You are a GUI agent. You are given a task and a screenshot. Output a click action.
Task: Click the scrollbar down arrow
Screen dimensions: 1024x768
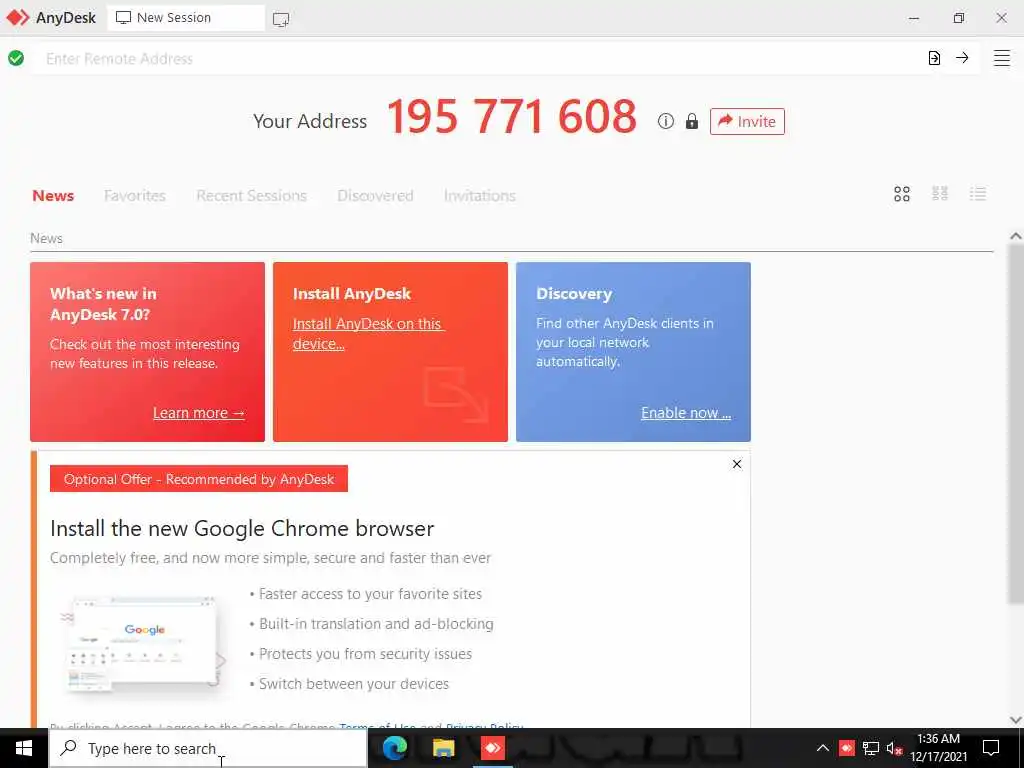1016,720
